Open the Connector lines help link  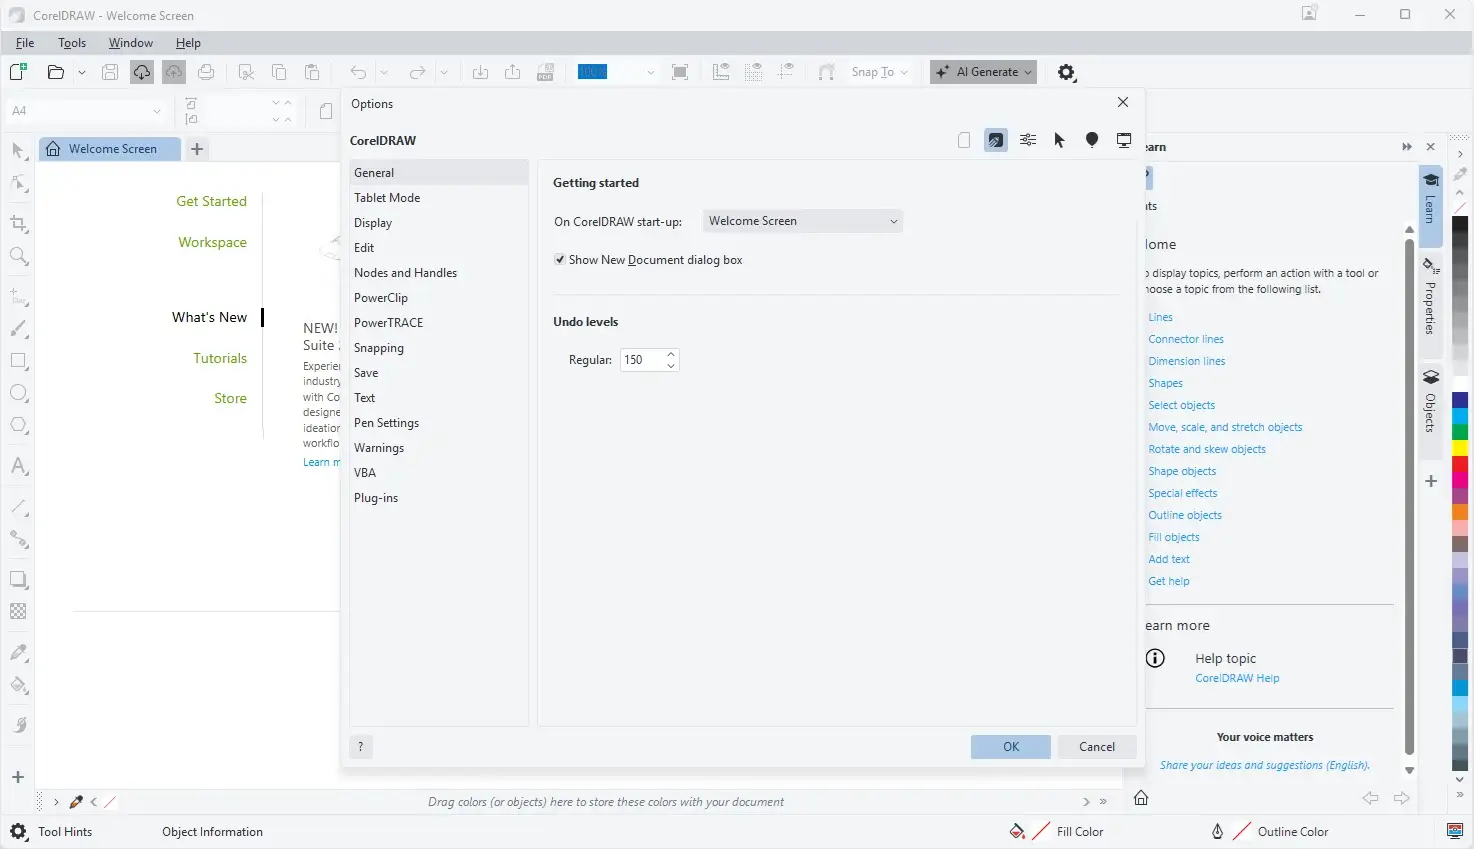coord(1186,339)
